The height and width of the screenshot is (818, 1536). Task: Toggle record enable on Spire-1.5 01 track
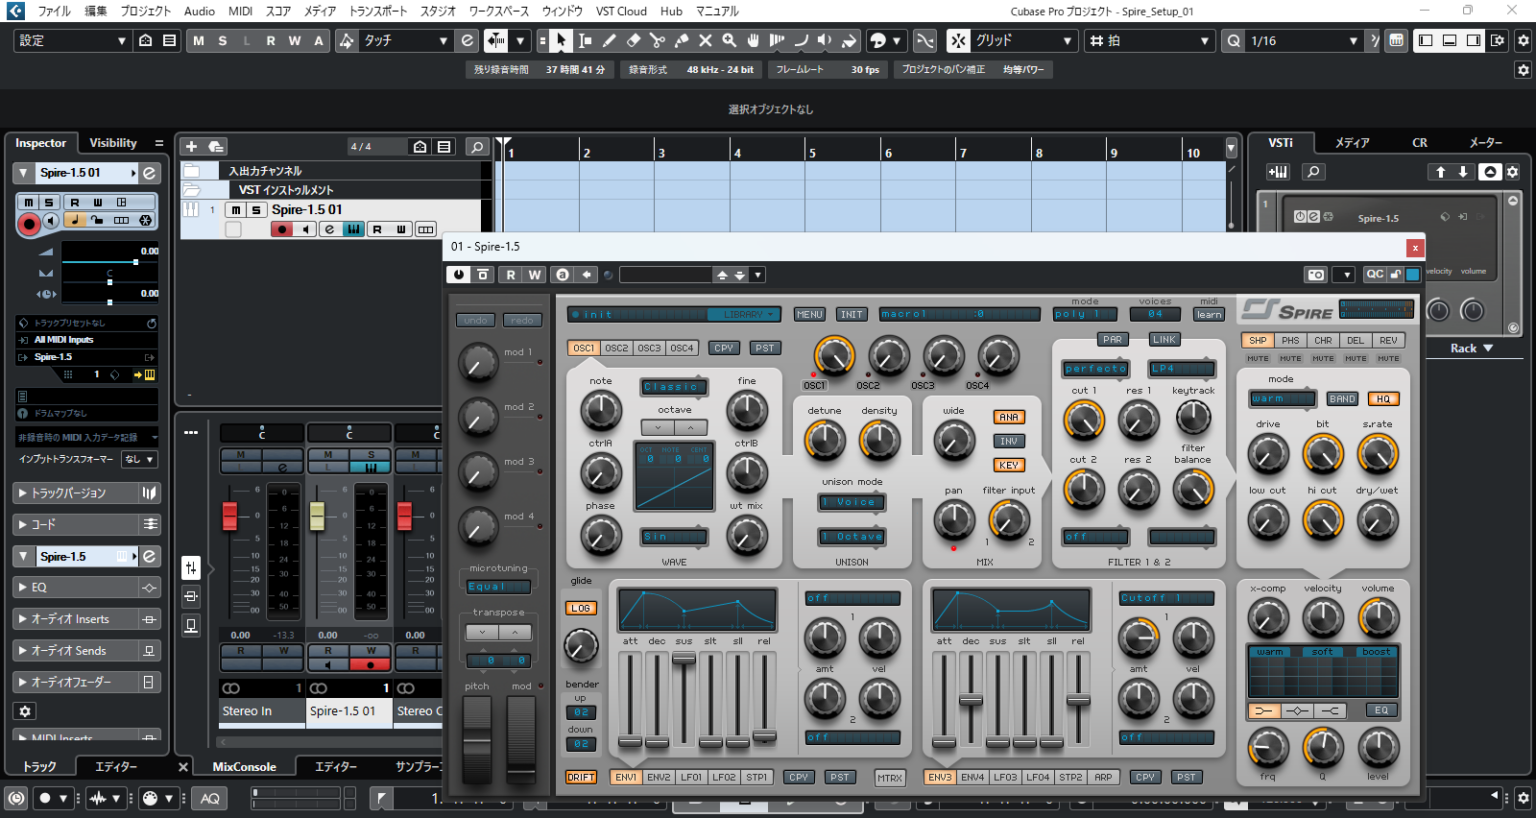282,229
